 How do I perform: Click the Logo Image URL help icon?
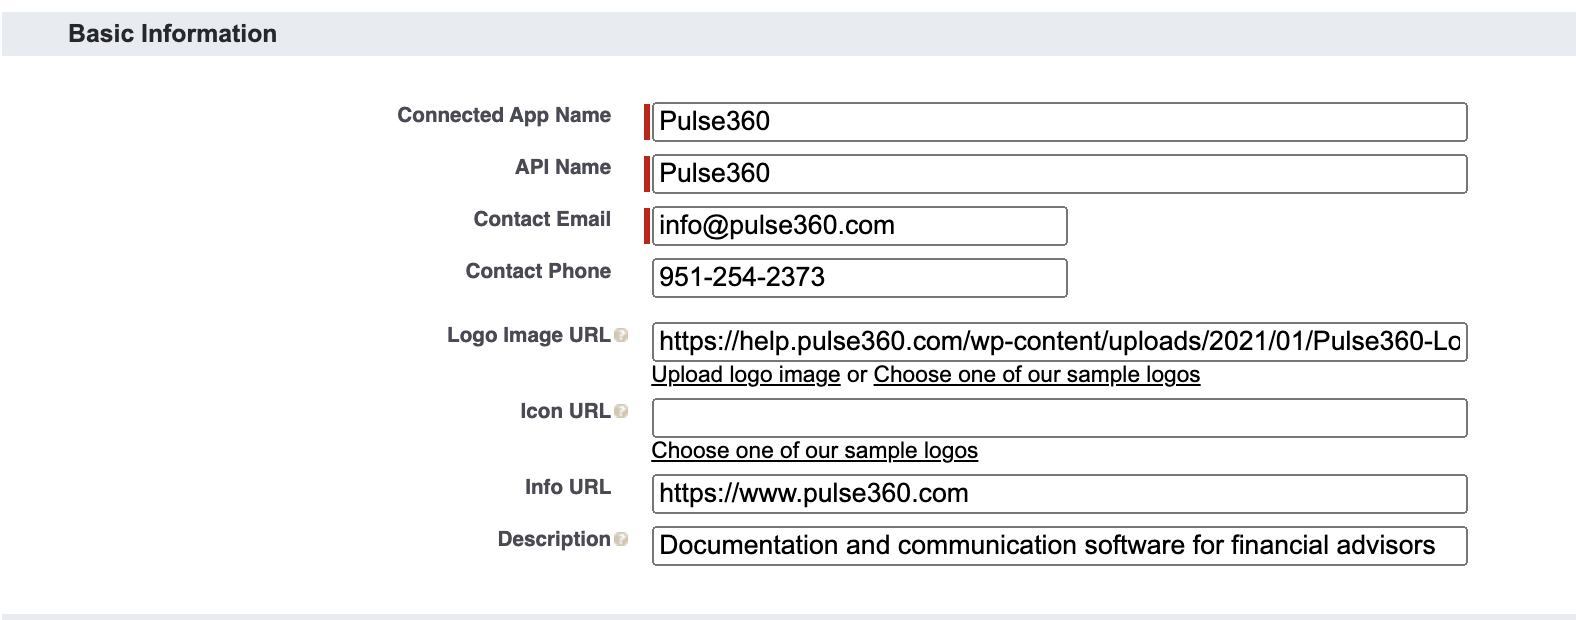(621, 336)
